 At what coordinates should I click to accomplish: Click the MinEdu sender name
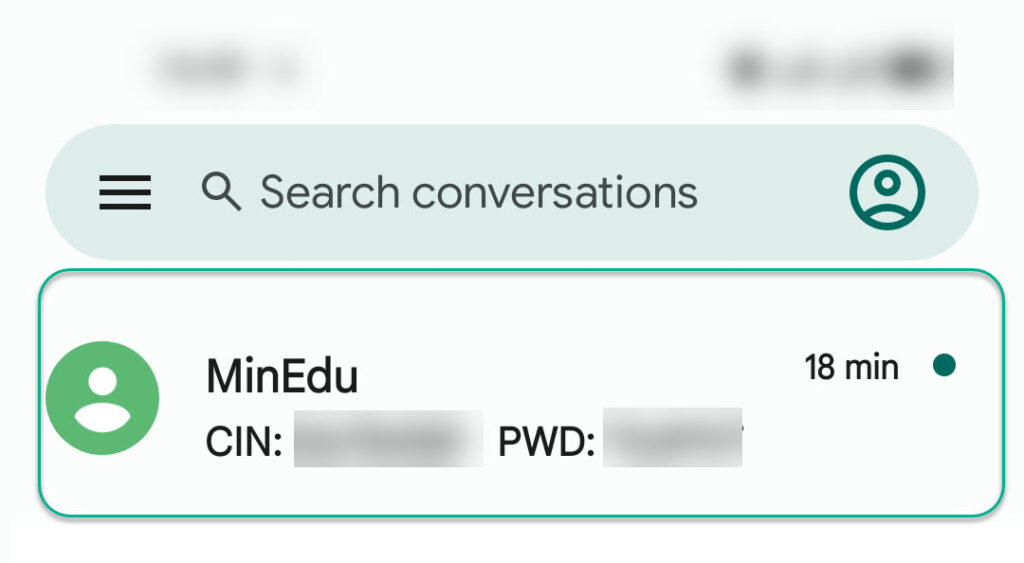click(x=282, y=376)
